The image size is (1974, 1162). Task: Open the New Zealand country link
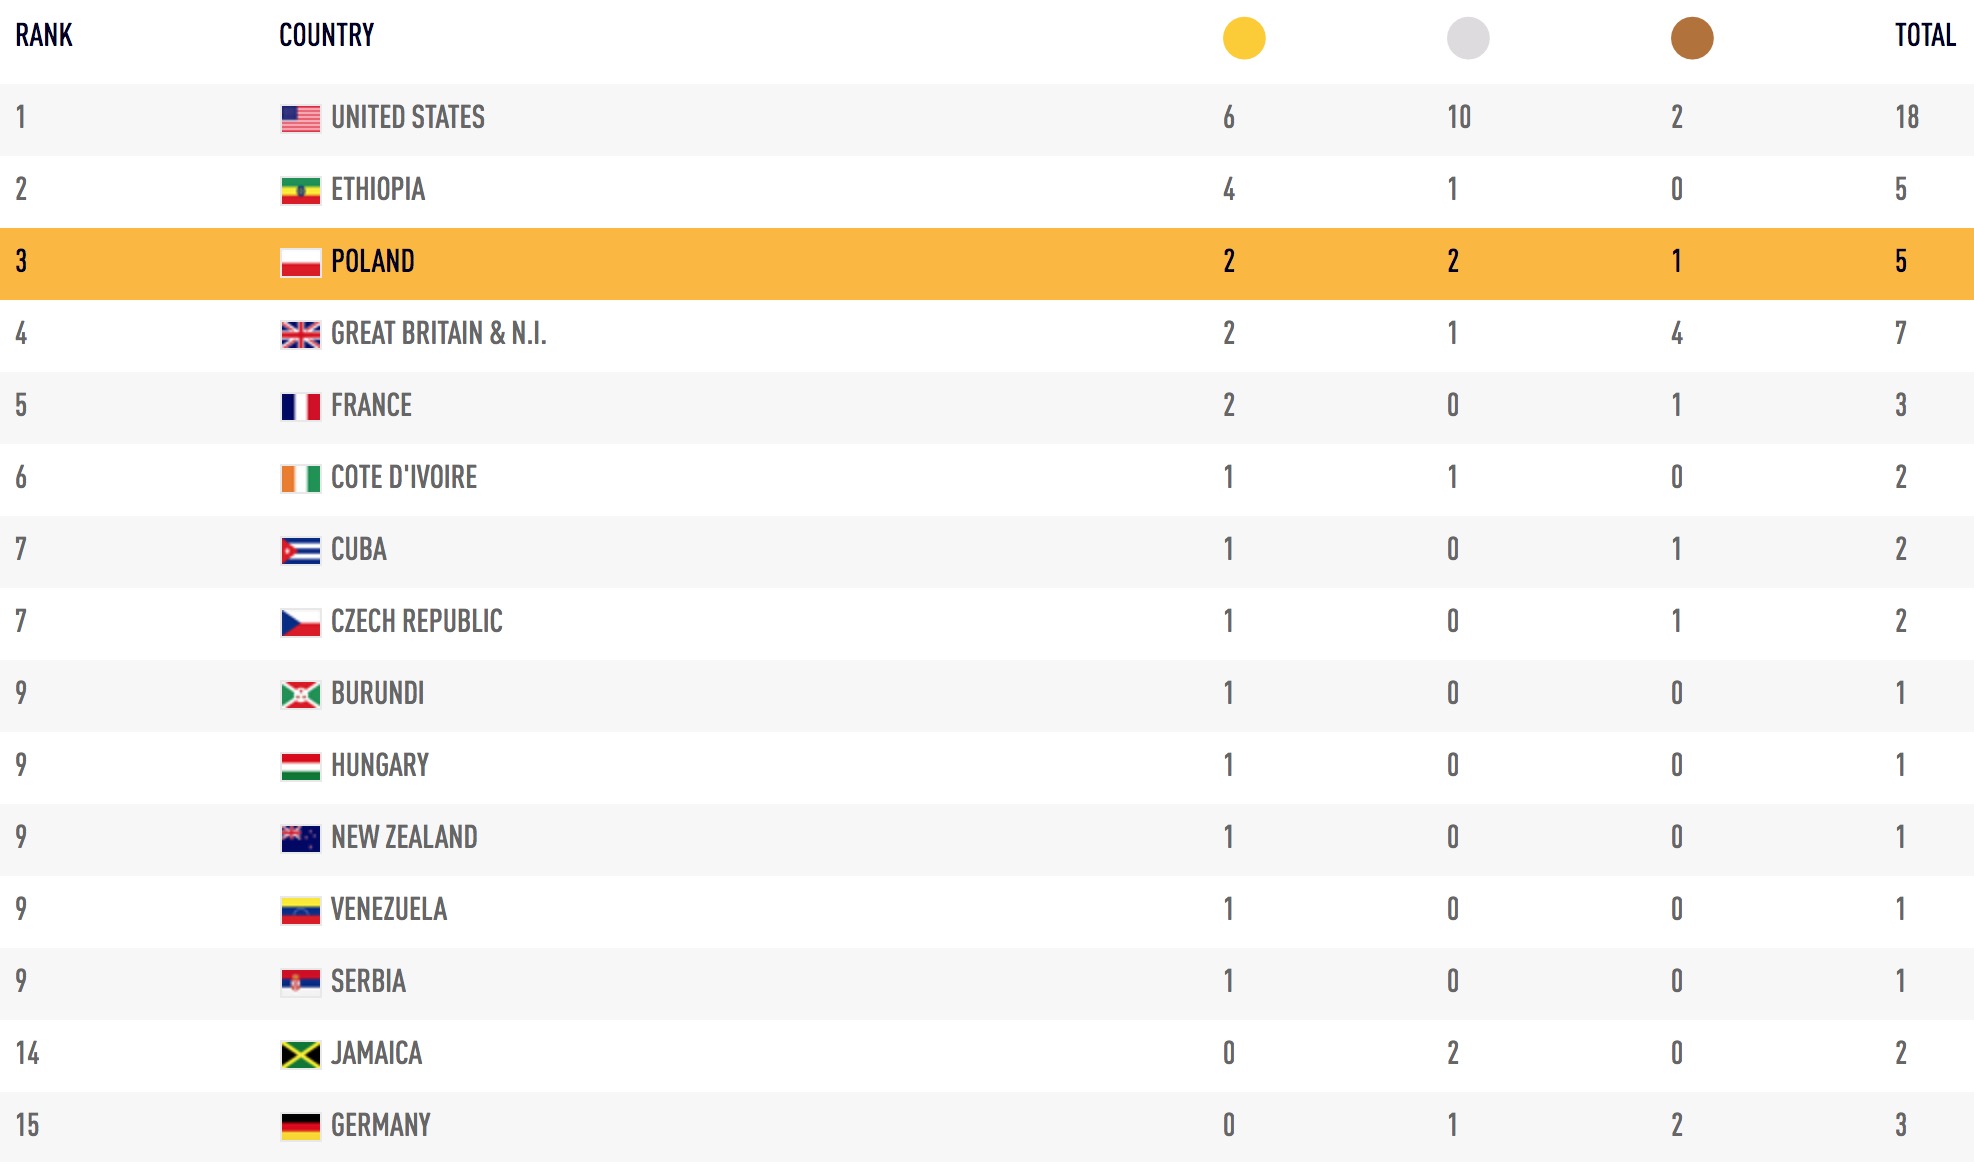[x=404, y=837]
